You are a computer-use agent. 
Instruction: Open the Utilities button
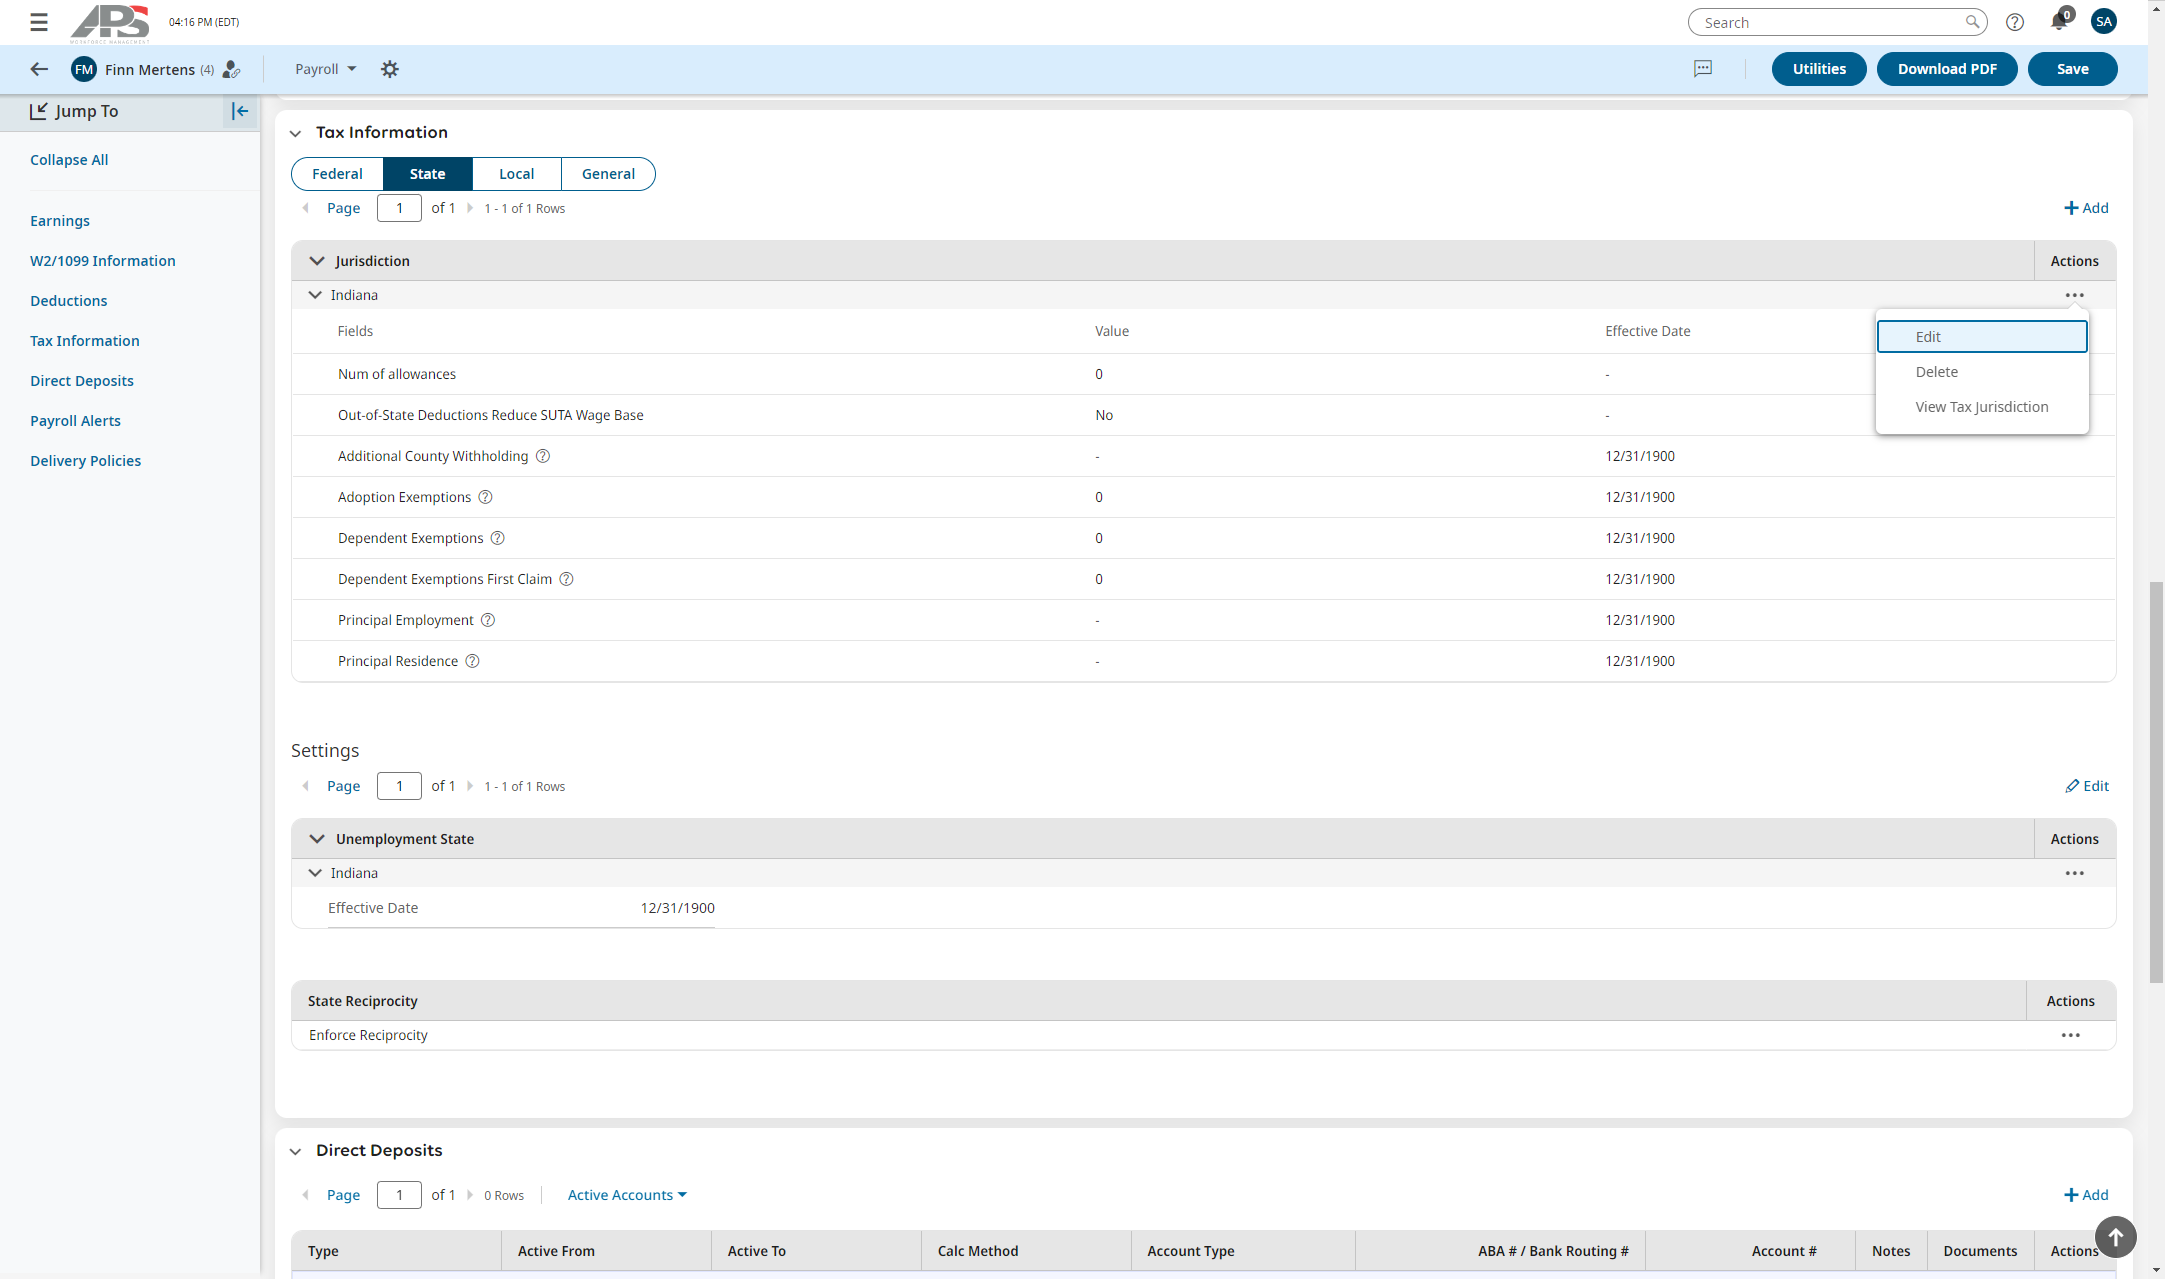[1819, 69]
